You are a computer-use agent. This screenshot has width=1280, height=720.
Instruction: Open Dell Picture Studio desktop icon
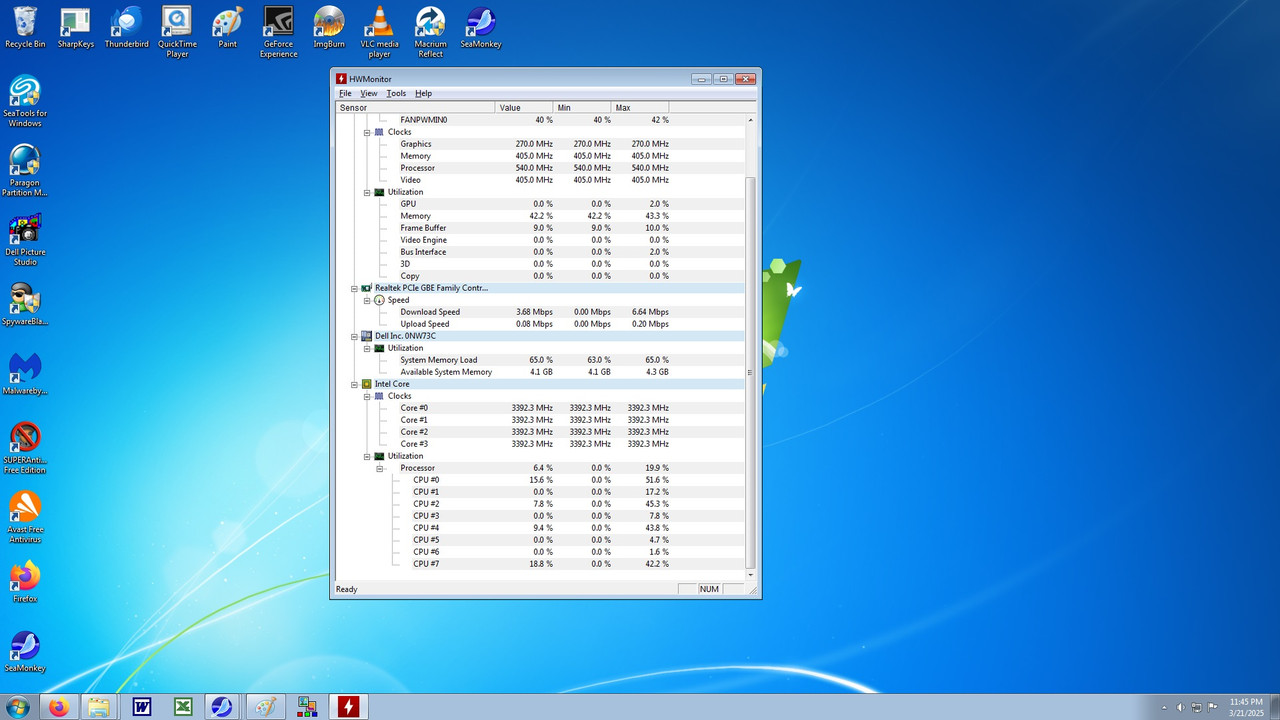(x=25, y=239)
